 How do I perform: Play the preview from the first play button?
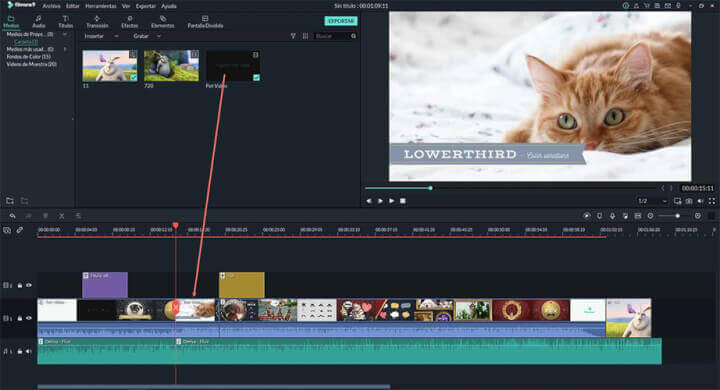click(380, 201)
